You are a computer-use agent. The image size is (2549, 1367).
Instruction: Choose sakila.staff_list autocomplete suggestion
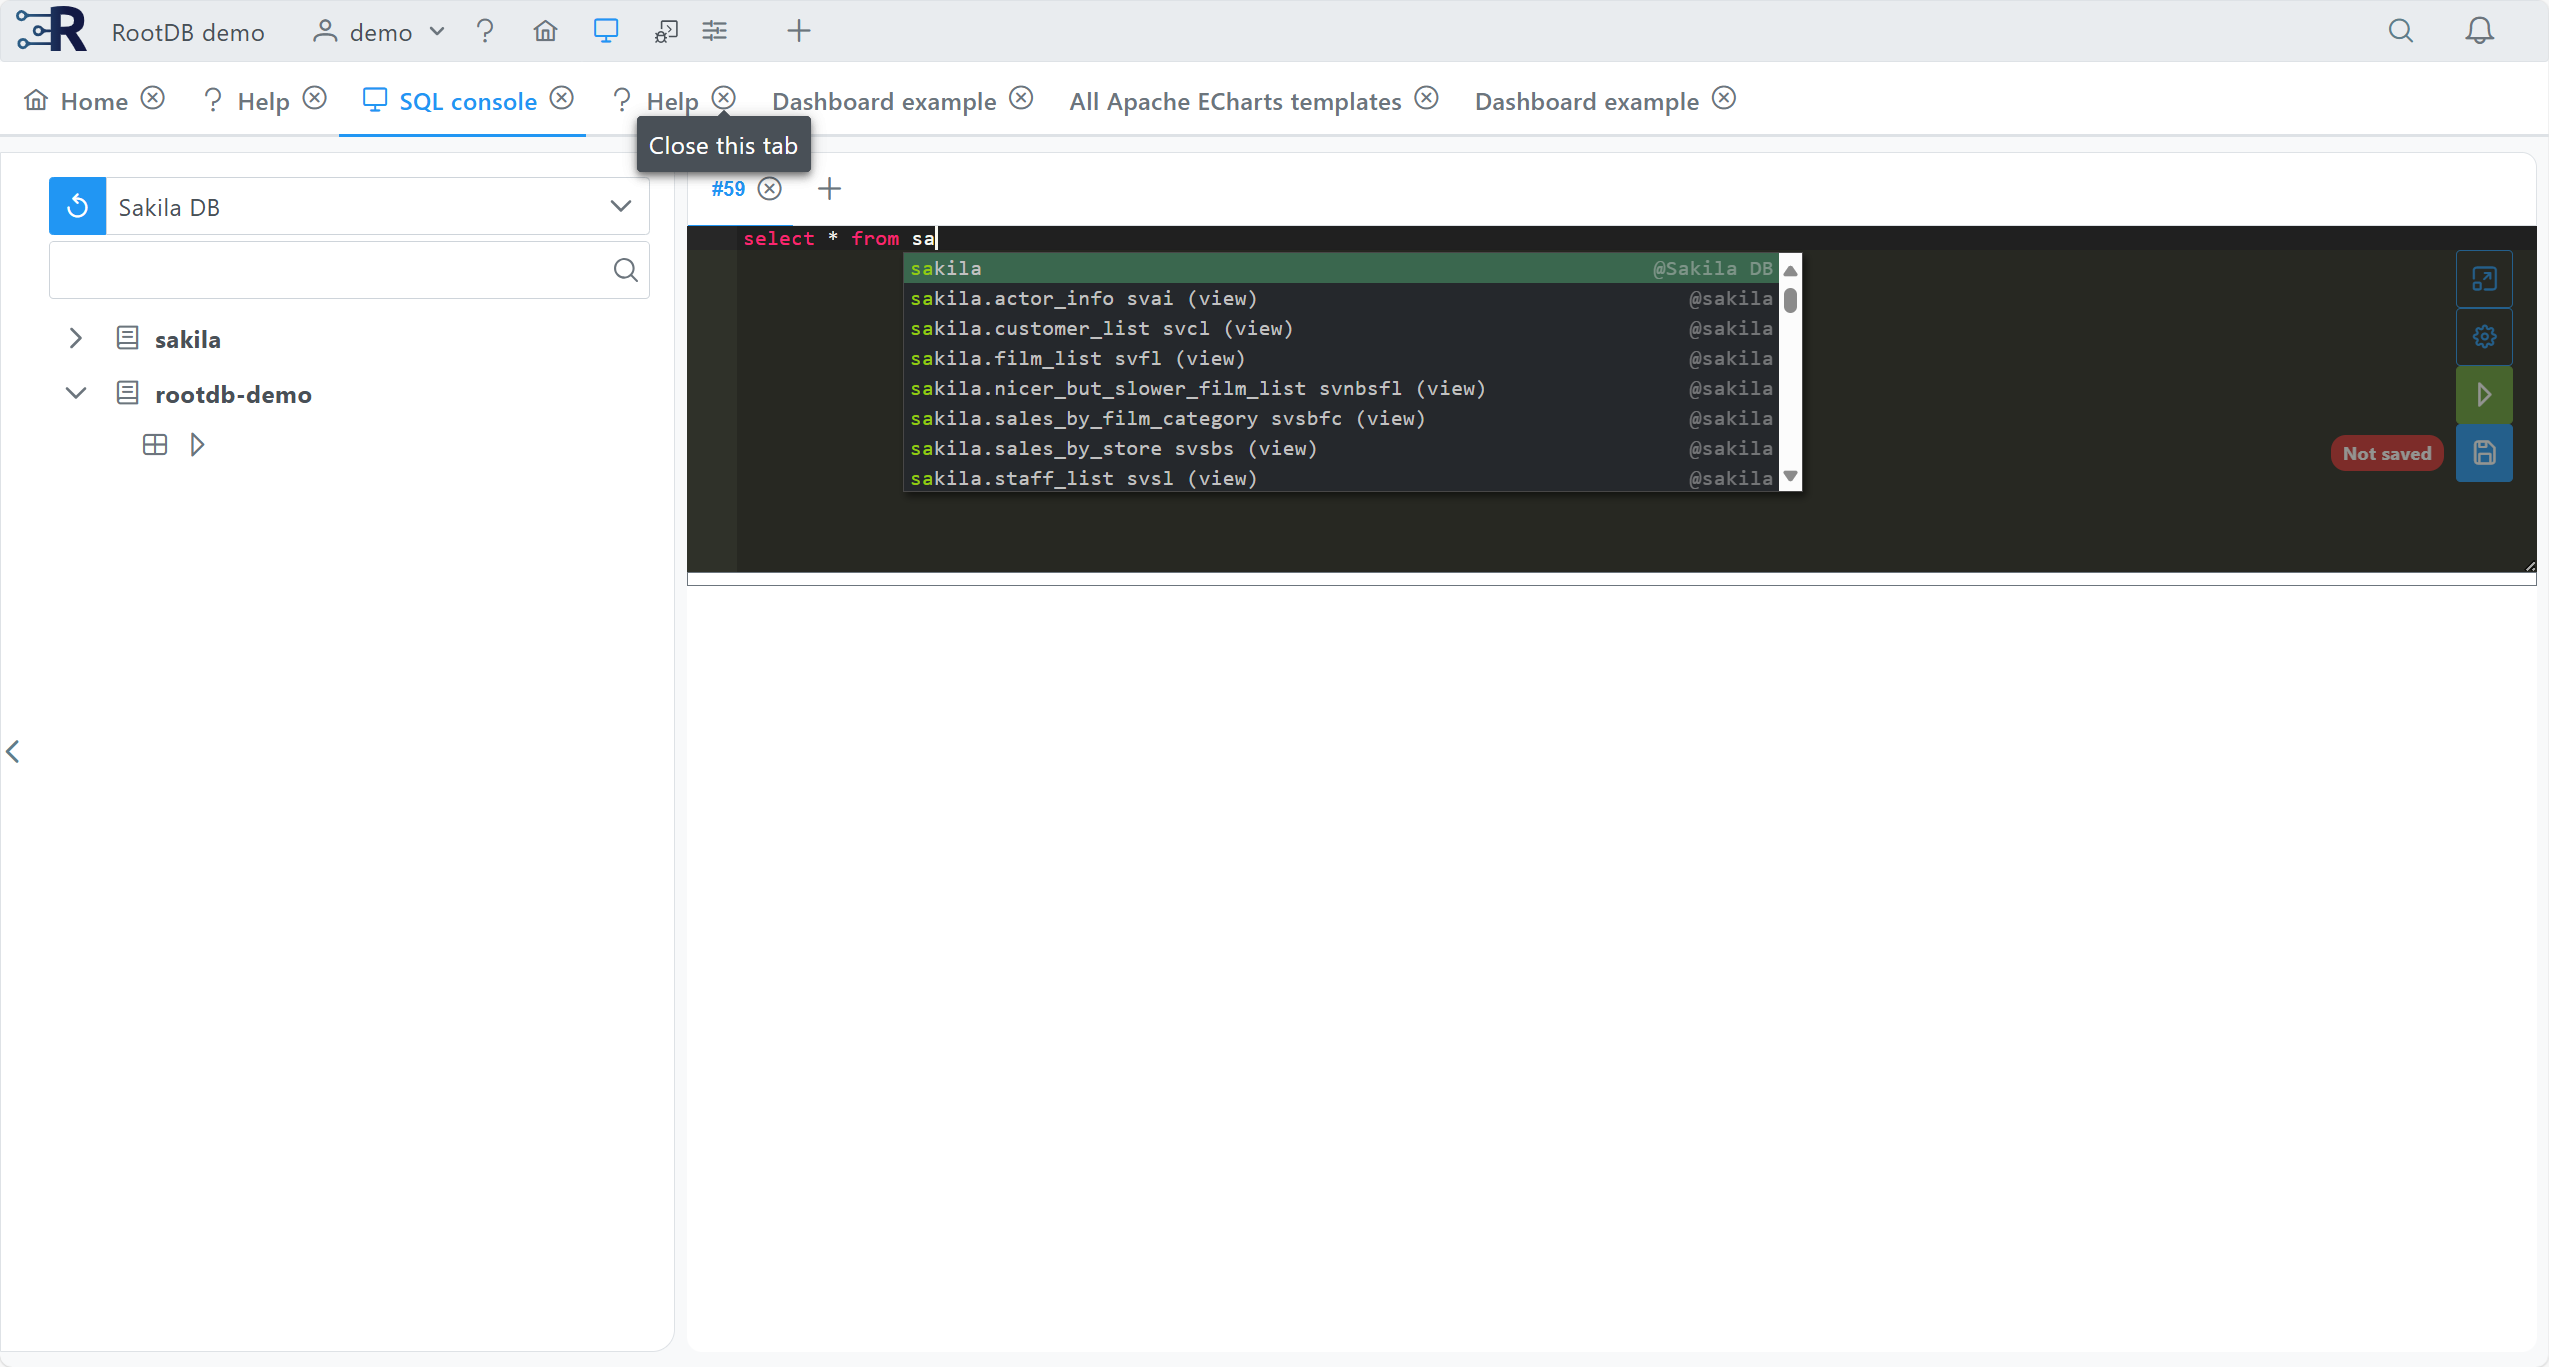click(x=1341, y=478)
